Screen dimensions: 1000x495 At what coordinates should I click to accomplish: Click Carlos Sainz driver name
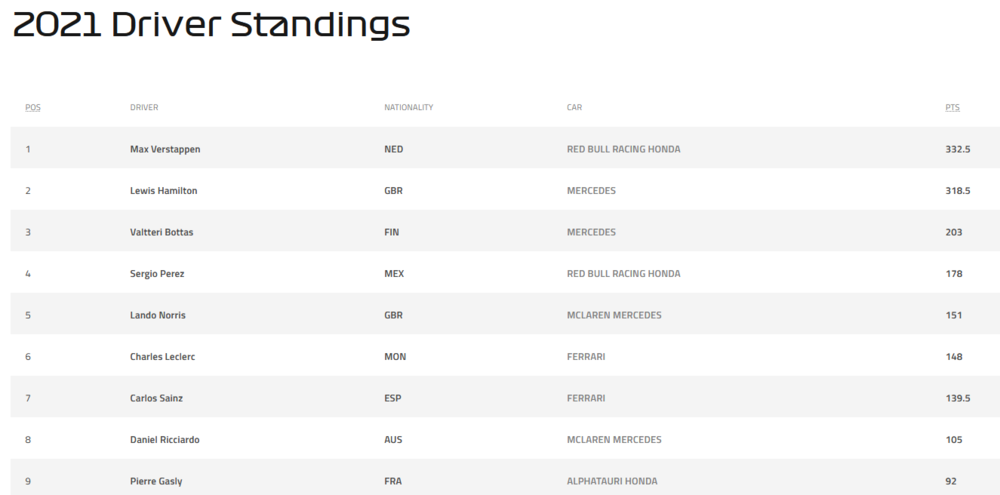pos(156,398)
